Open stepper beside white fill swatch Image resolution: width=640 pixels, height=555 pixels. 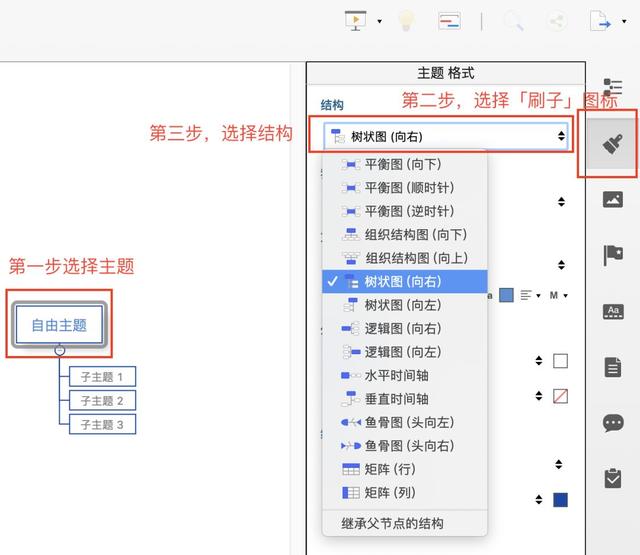[x=539, y=360]
